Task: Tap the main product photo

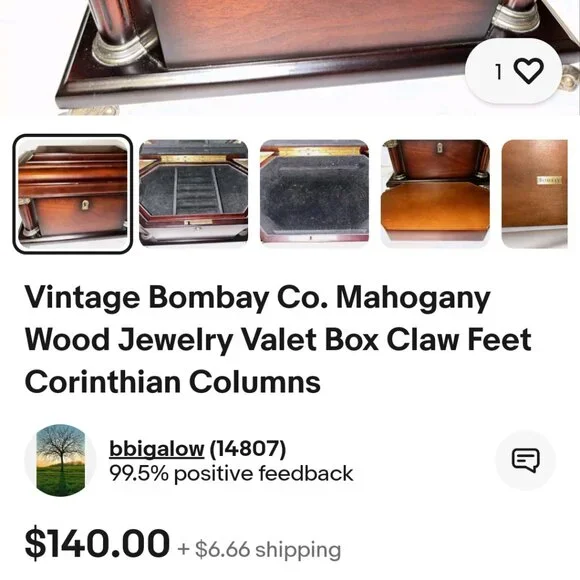Action: [x=290, y=57]
